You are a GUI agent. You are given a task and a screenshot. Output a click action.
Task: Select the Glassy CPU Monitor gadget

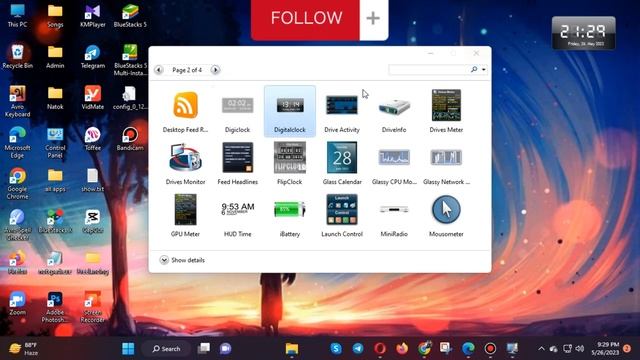pos(394,163)
